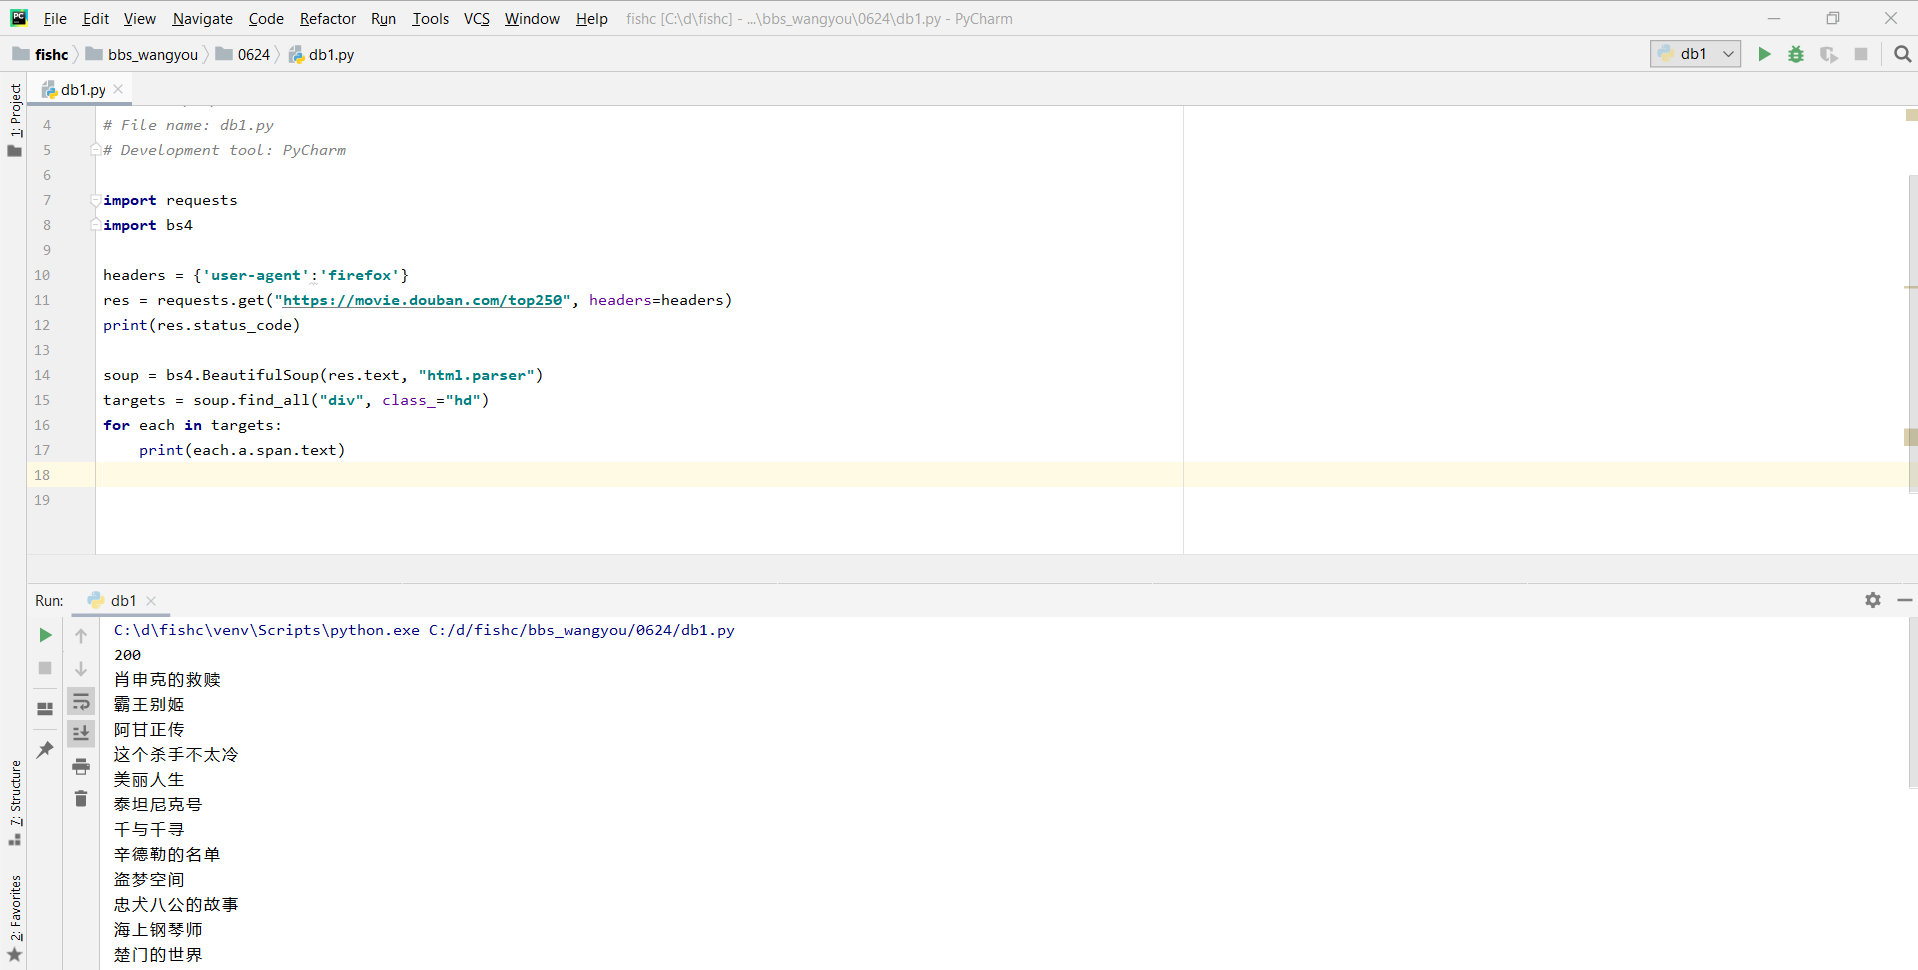Click 'print(res.status_code)' on line 12
The height and width of the screenshot is (970, 1918).
(201, 325)
